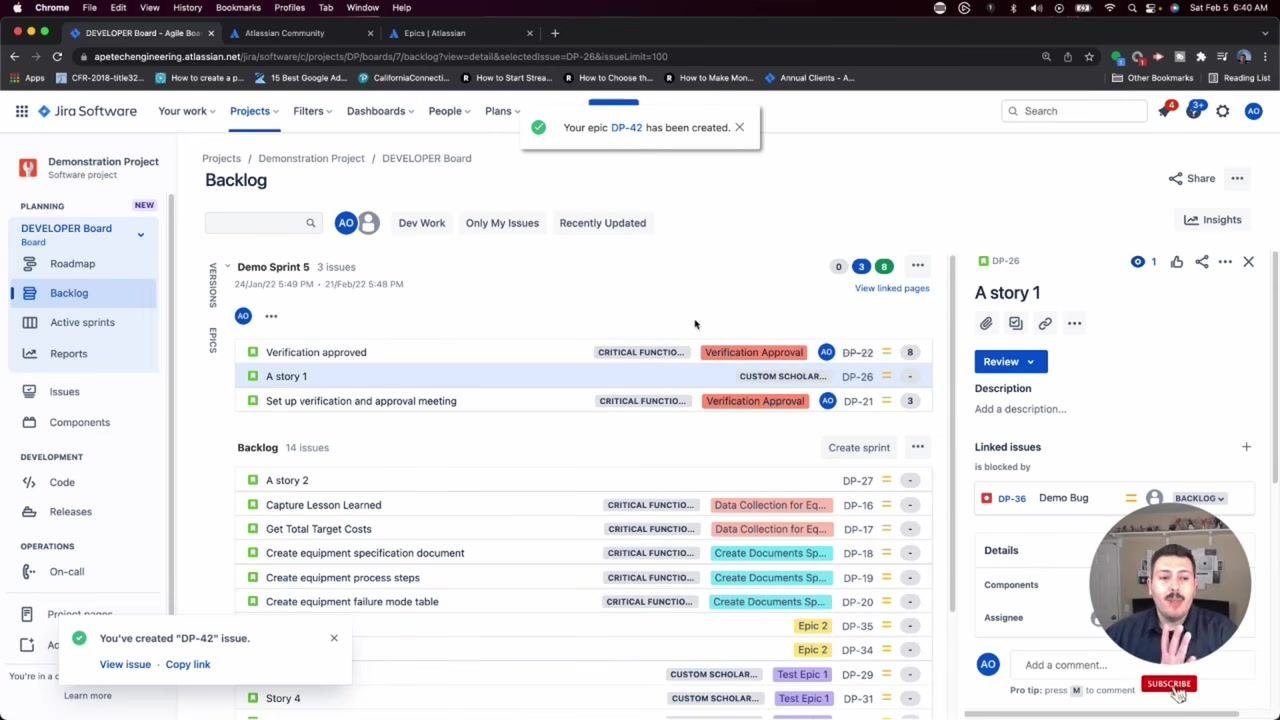Toggle Recently Updated quick filter
The height and width of the screenshot is (720, 1280).
(x=603, y=223)
